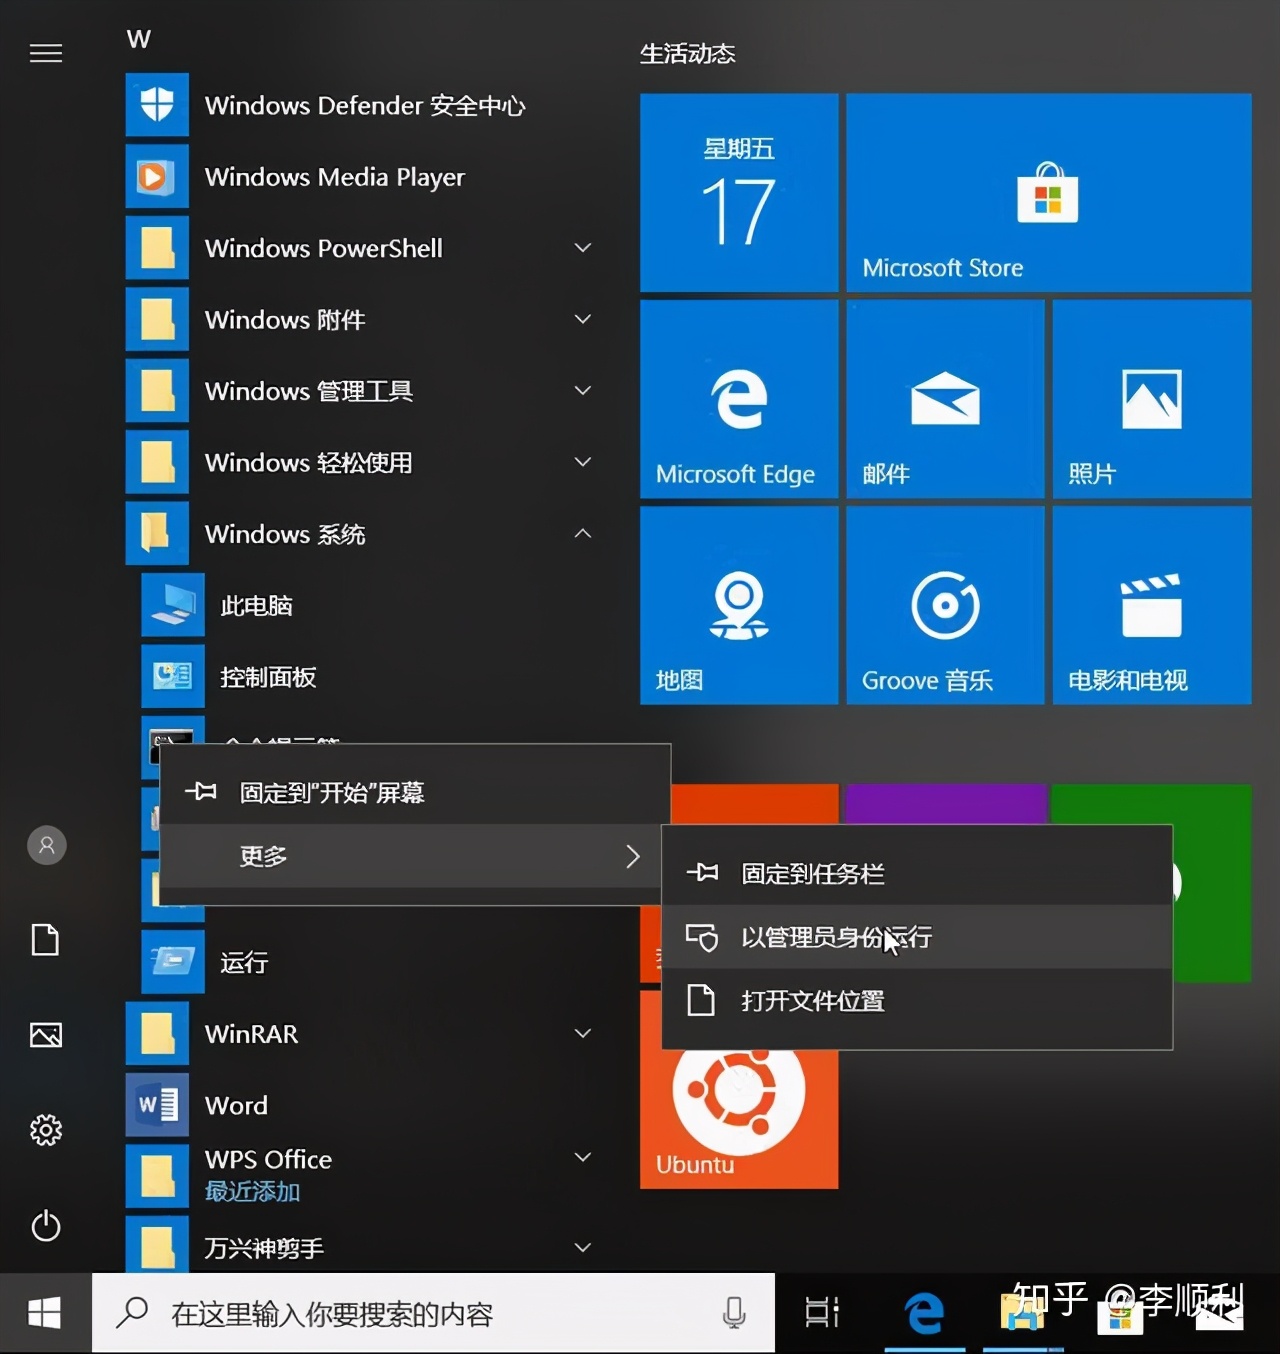Viewport: 1280px width, 1354px height.
Task: Click the Windows Start button
Action: point(45,1313)
